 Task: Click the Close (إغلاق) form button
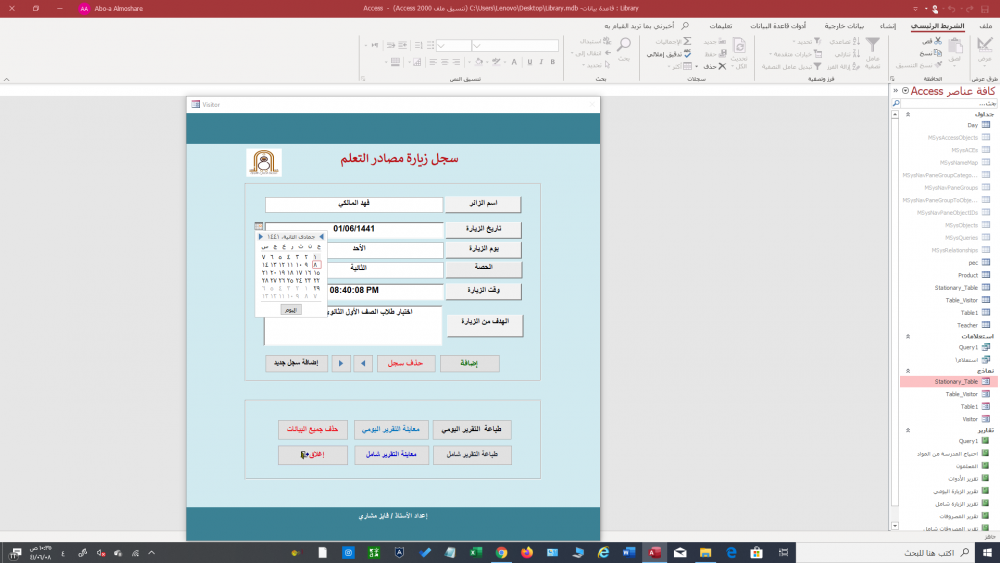point(312,455)
